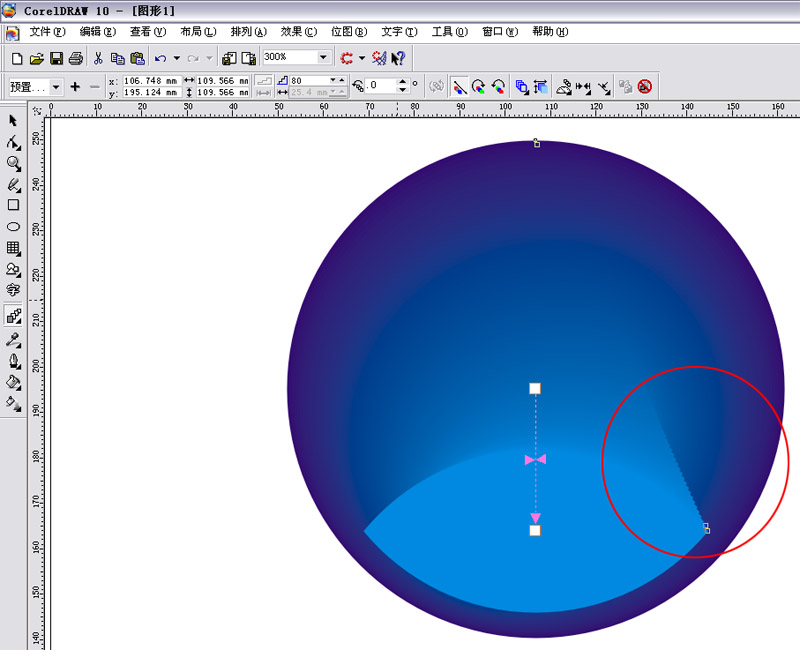Toggle clockwise blend mode
Screen dimensions: 800x650
[479, 87]
